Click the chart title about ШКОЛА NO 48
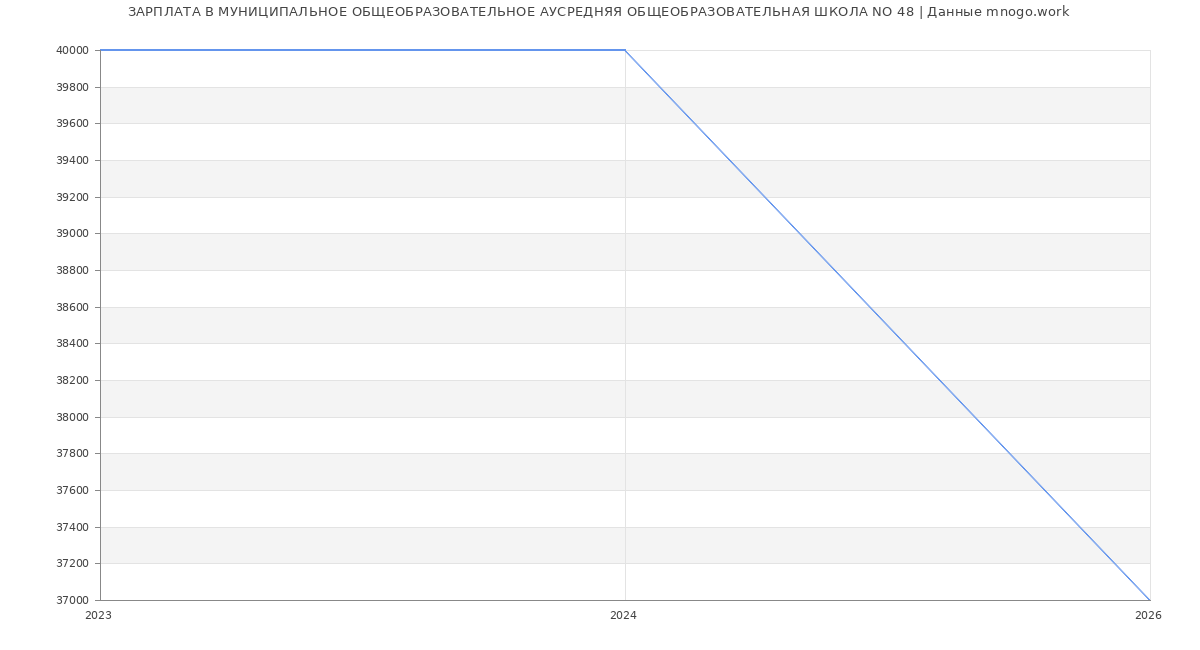The width and height of the screenshot is (1200, 650). pos(598,12)
